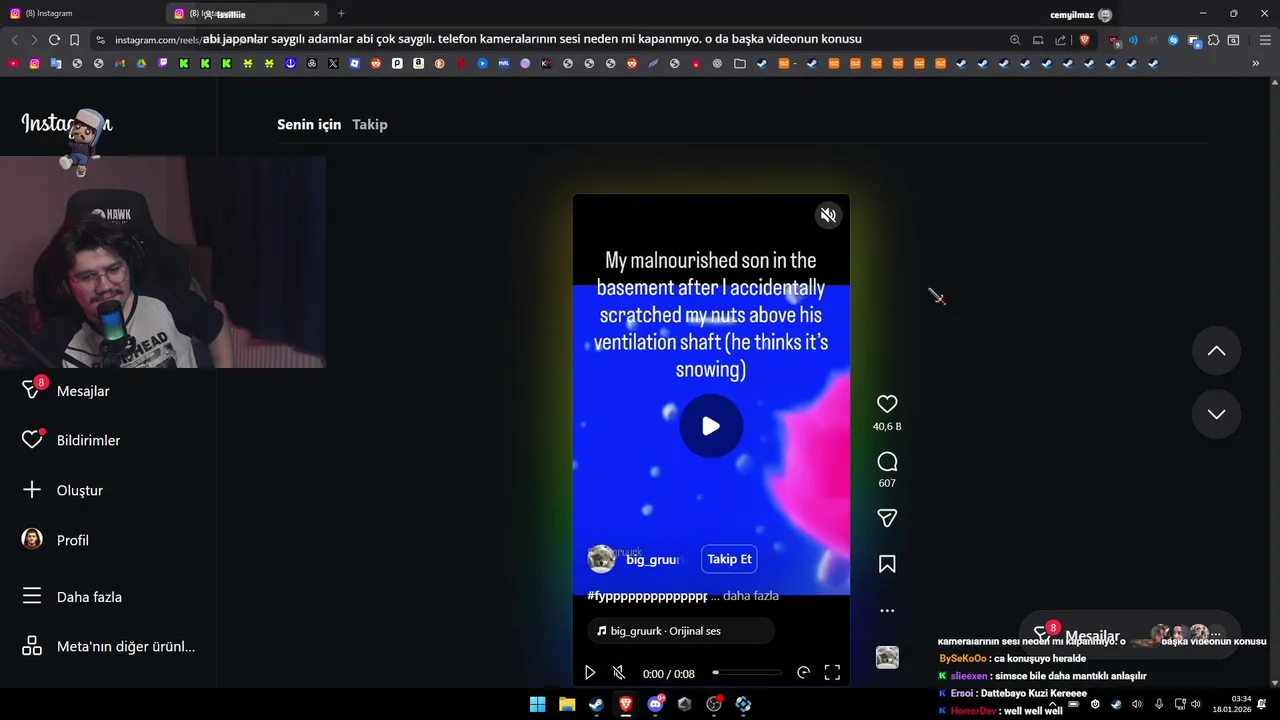Open the big_gruurk avatar in the reel
Image resolution: width=1280 pixels, height=720 pixels.
click(x=601, y=558)
